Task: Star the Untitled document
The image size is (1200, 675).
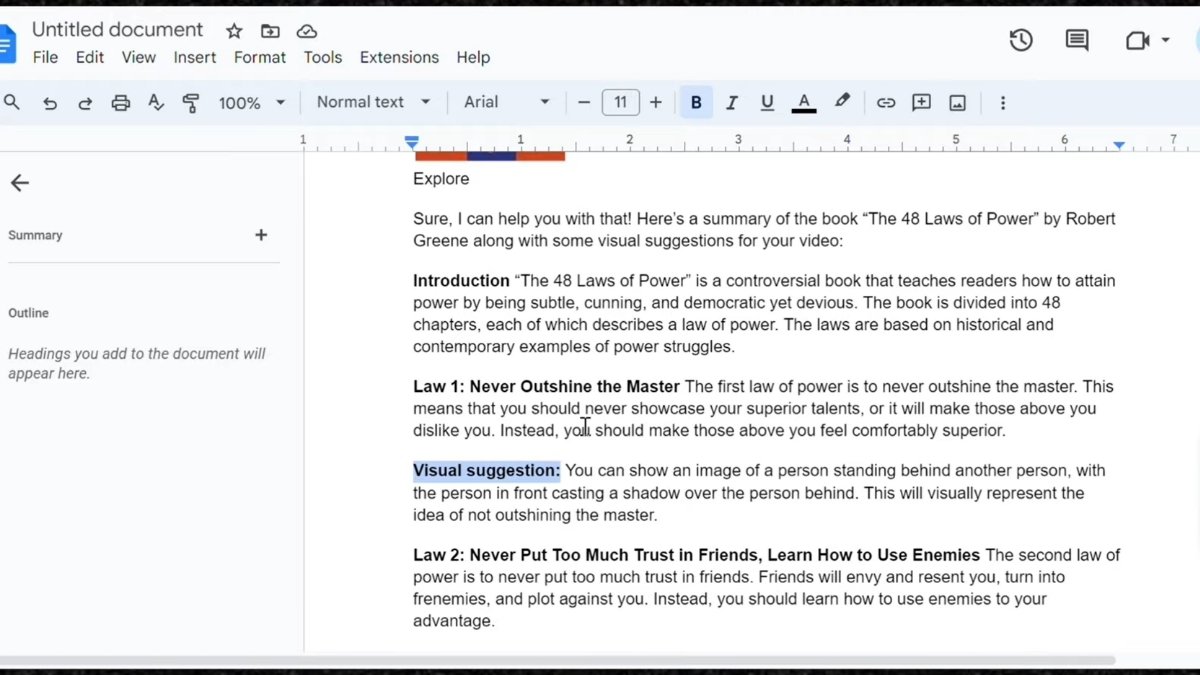Action: (x=234, y=31)
